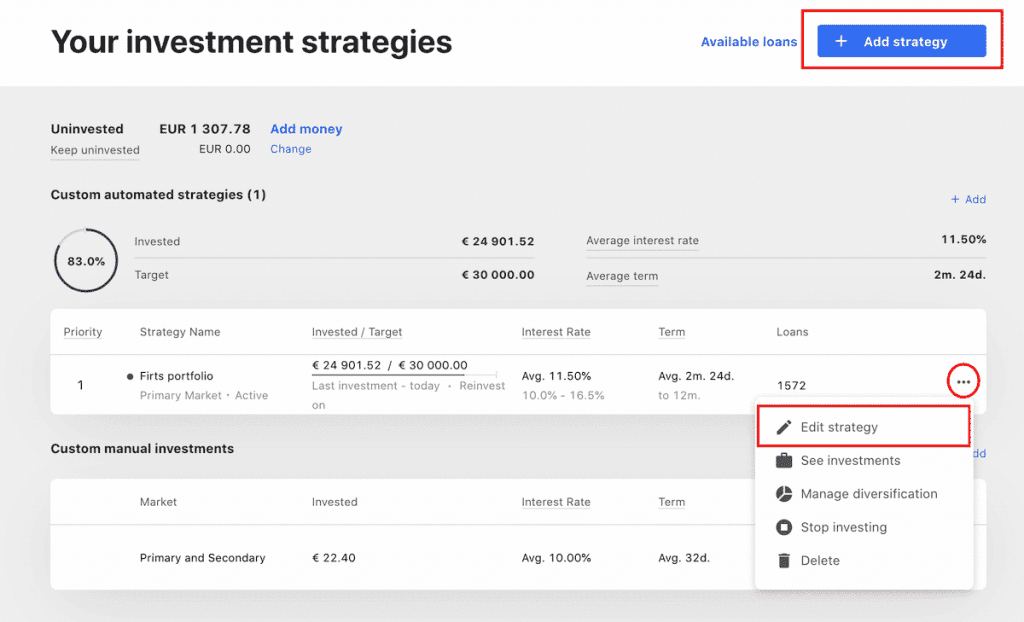Click the plus icon in Add strategy button
The height and width of the screenshot is (622, 1024).
pyautogui.click(x=841, y=42)
